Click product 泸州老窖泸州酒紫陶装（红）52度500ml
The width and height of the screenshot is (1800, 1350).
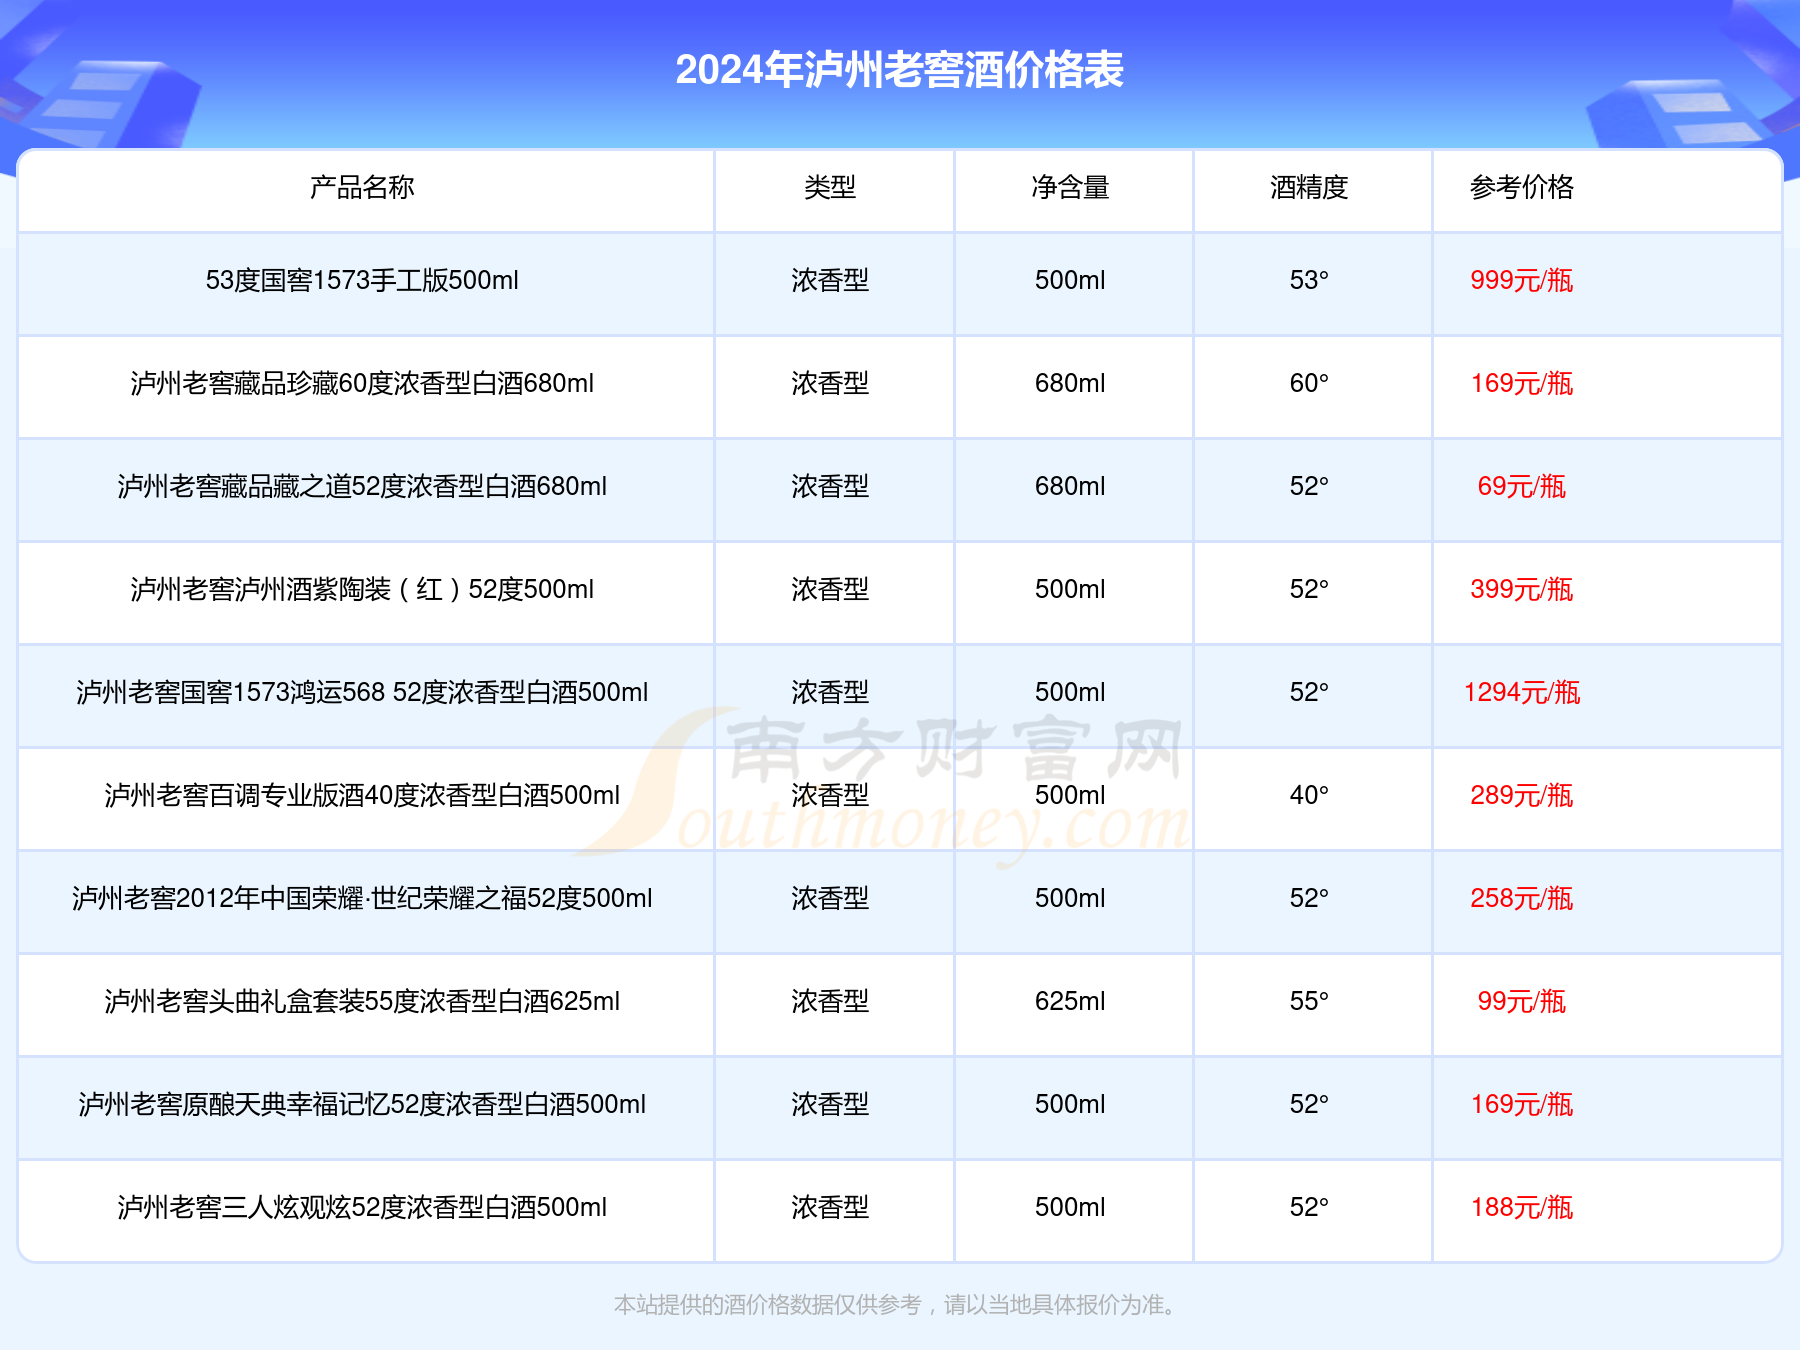click(x=362, y=589)
